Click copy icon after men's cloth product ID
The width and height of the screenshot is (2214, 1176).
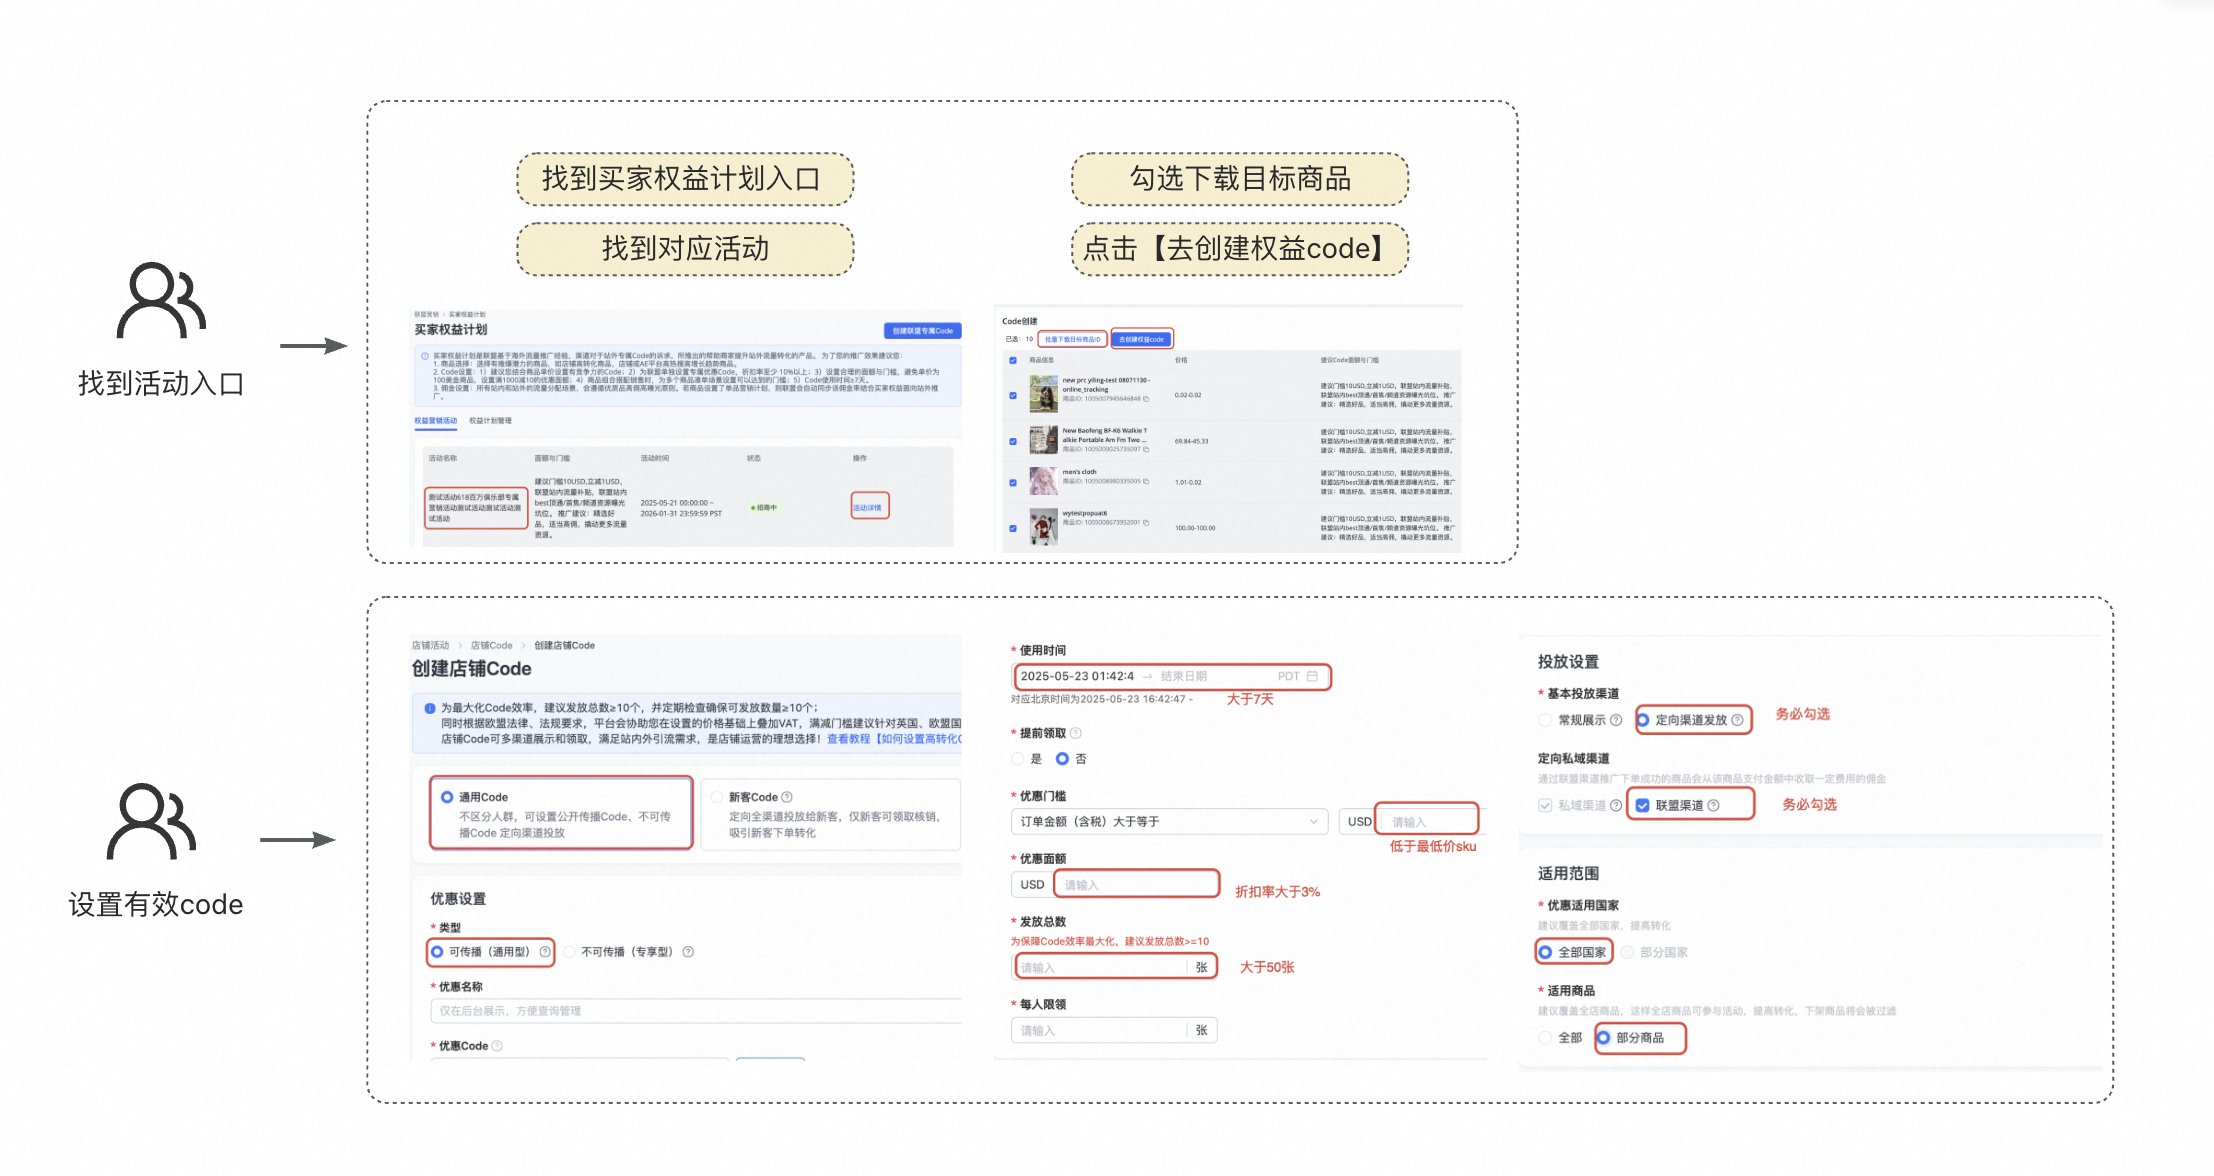pyautogui.click(x=1146, y=482)
